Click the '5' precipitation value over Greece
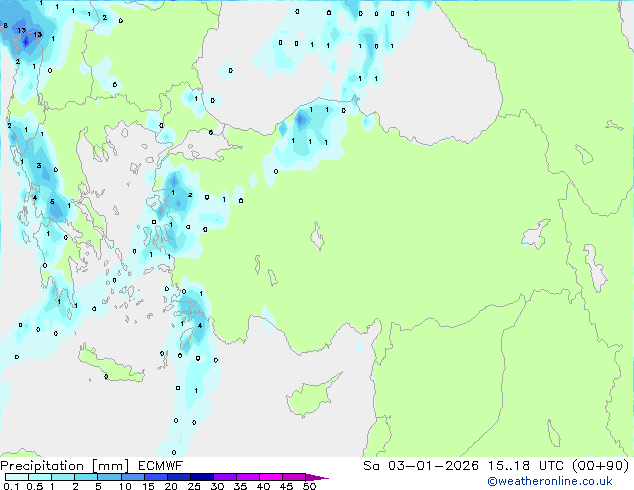This screenshot has width=634, height=490. click(52, 202)
